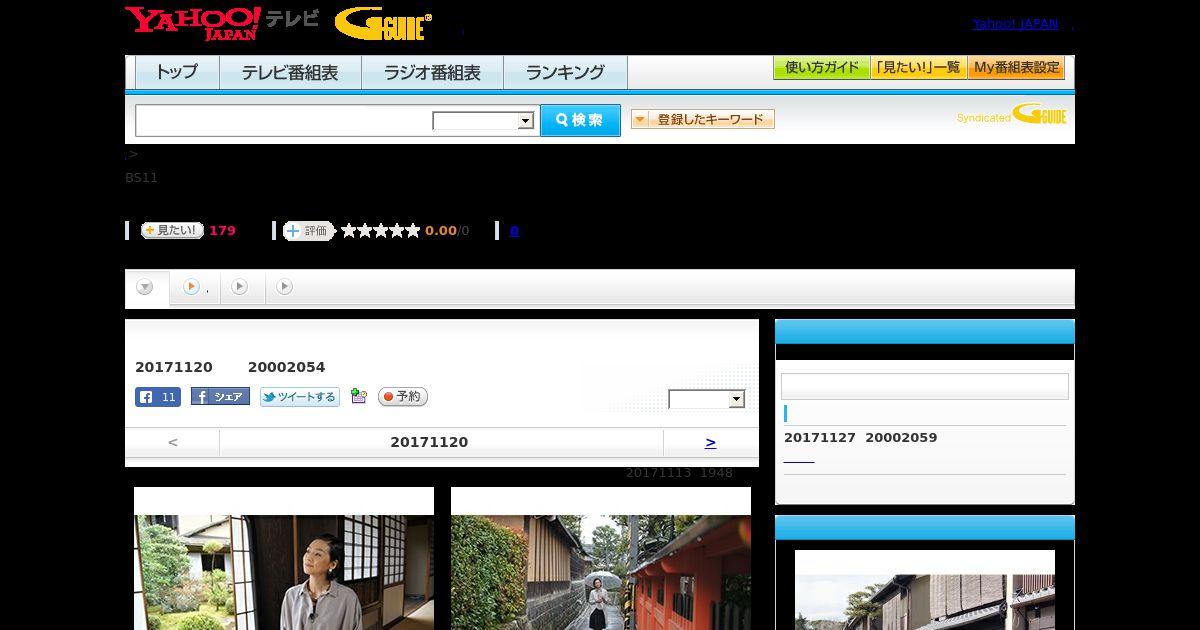The width and height of the screenshot is (1200, 630).
Task: Click the 20171113 1948 update text
Action: [x=679, y=473]
